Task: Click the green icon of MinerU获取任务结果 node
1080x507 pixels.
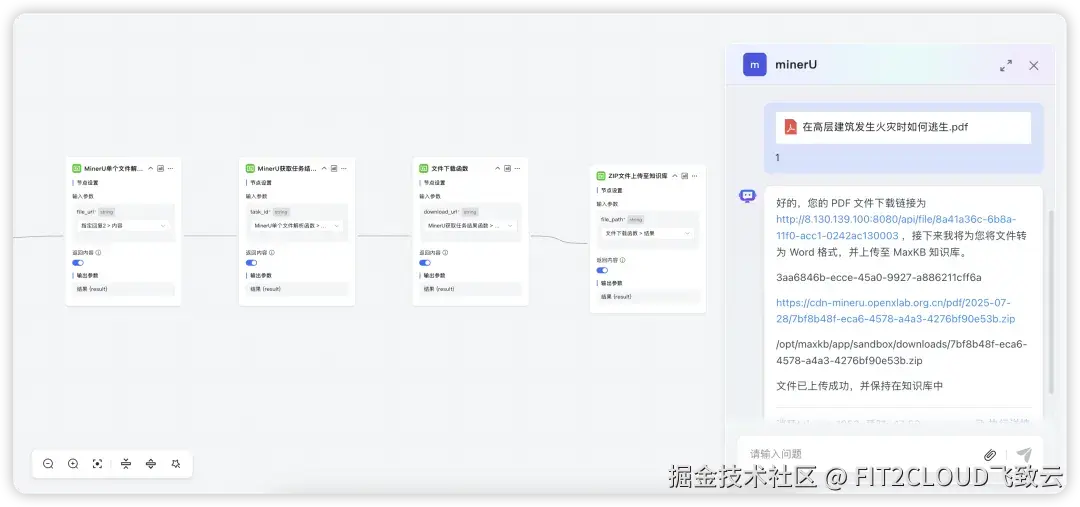Action: (251, 168)
